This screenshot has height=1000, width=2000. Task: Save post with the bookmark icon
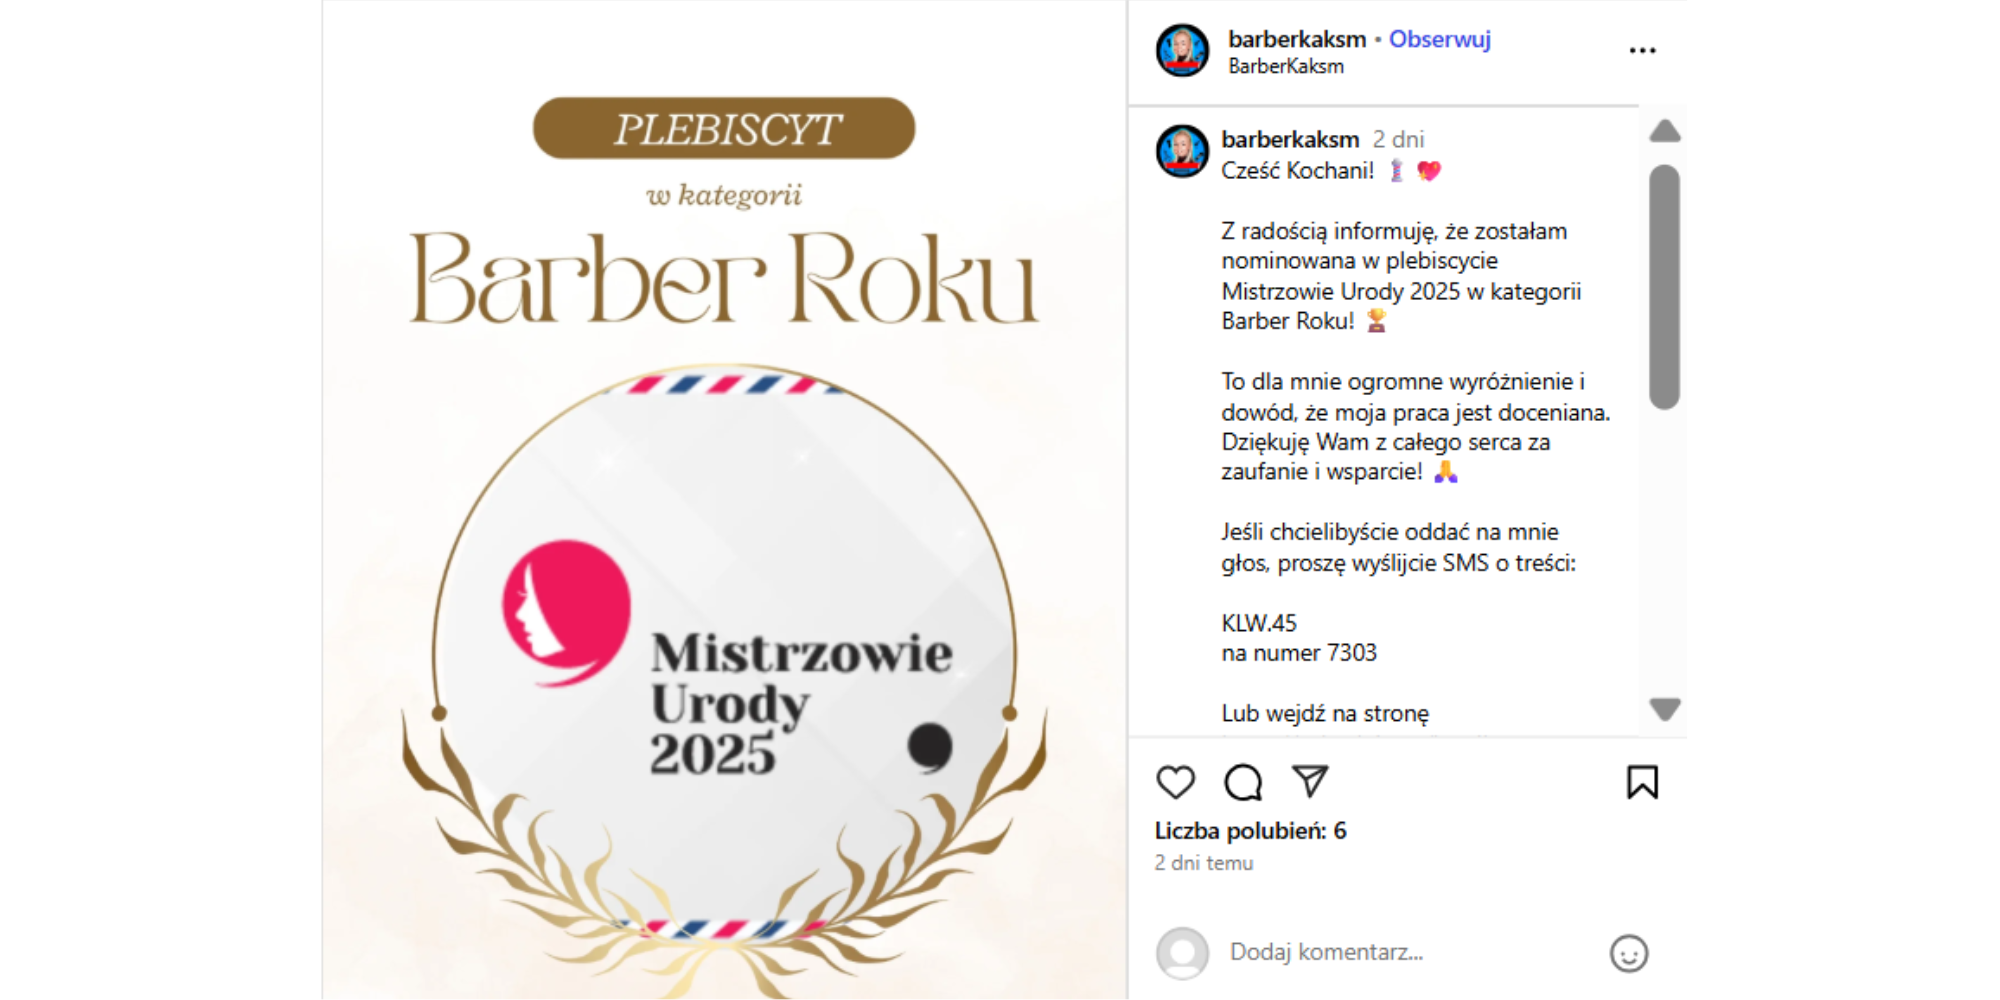click(1642, 782)
